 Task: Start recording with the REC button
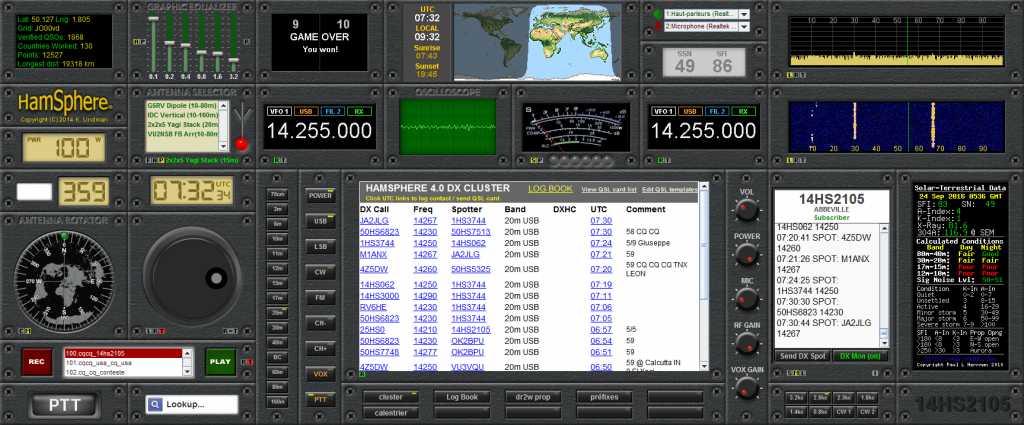pos(36,362)
